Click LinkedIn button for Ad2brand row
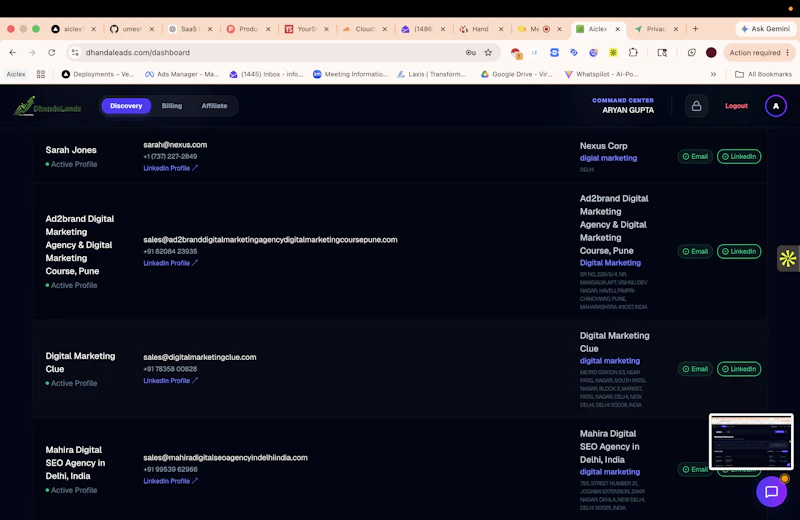The height and width of the screenshot is (520, 800). coord(739,252)
